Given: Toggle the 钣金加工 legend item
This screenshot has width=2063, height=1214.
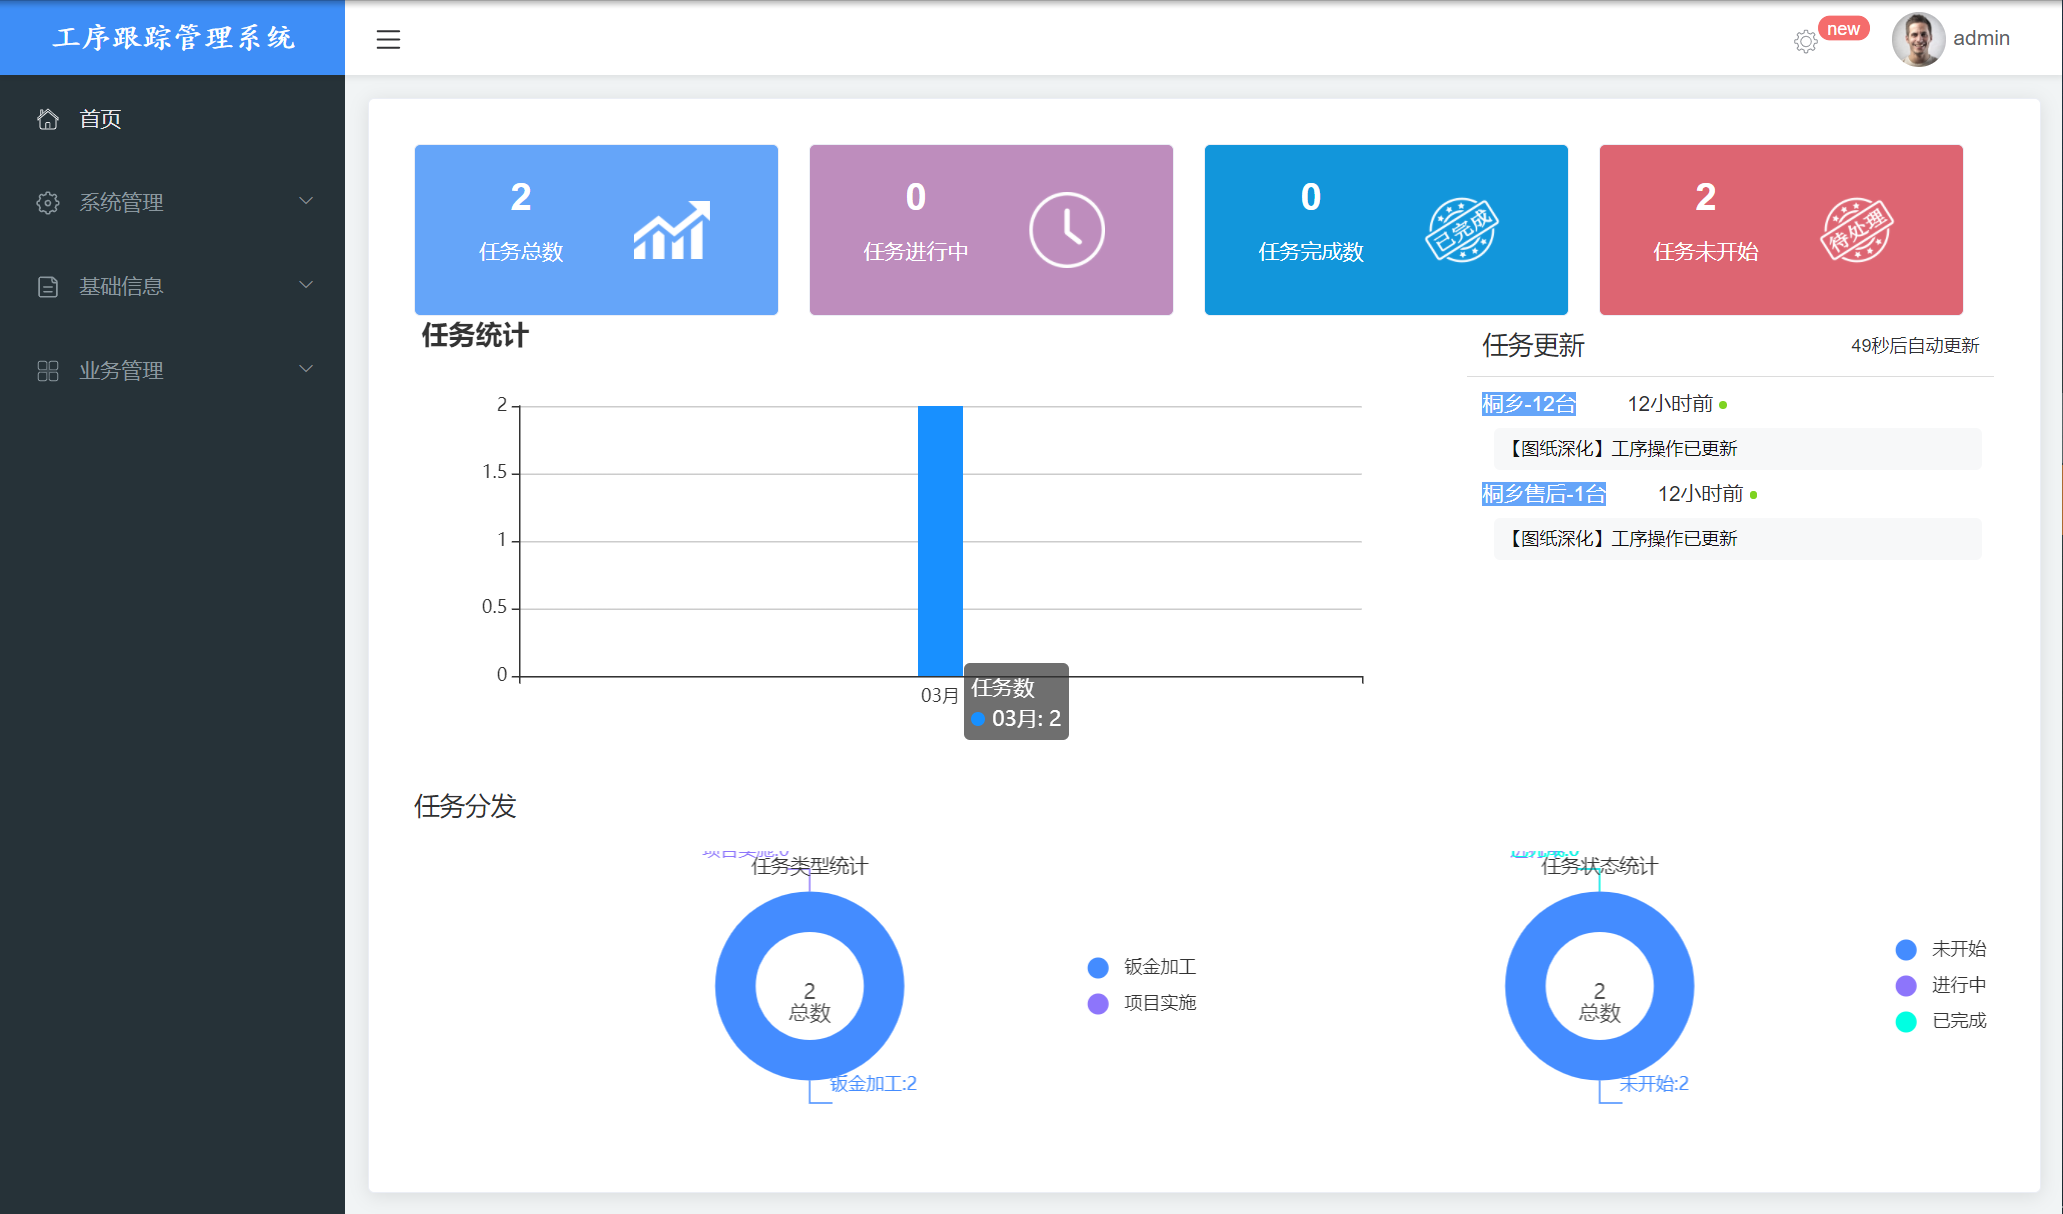Looking at the screenshot, I should tap(1142, 967).
